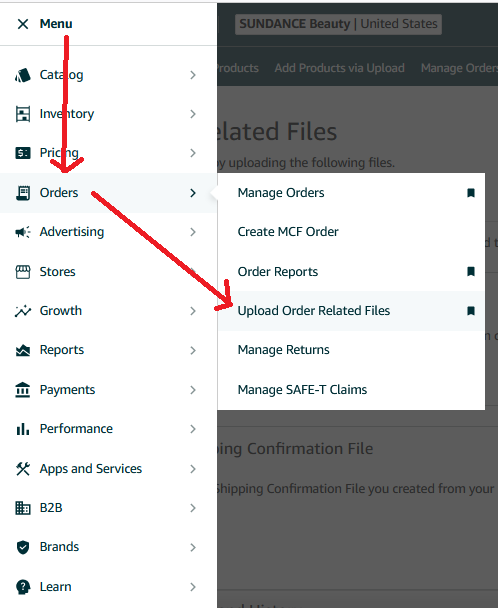Image resolution: width=498 pixels, height=608 pixels.
Task: Click the Stores storefront icon
Action: (22, 272)
